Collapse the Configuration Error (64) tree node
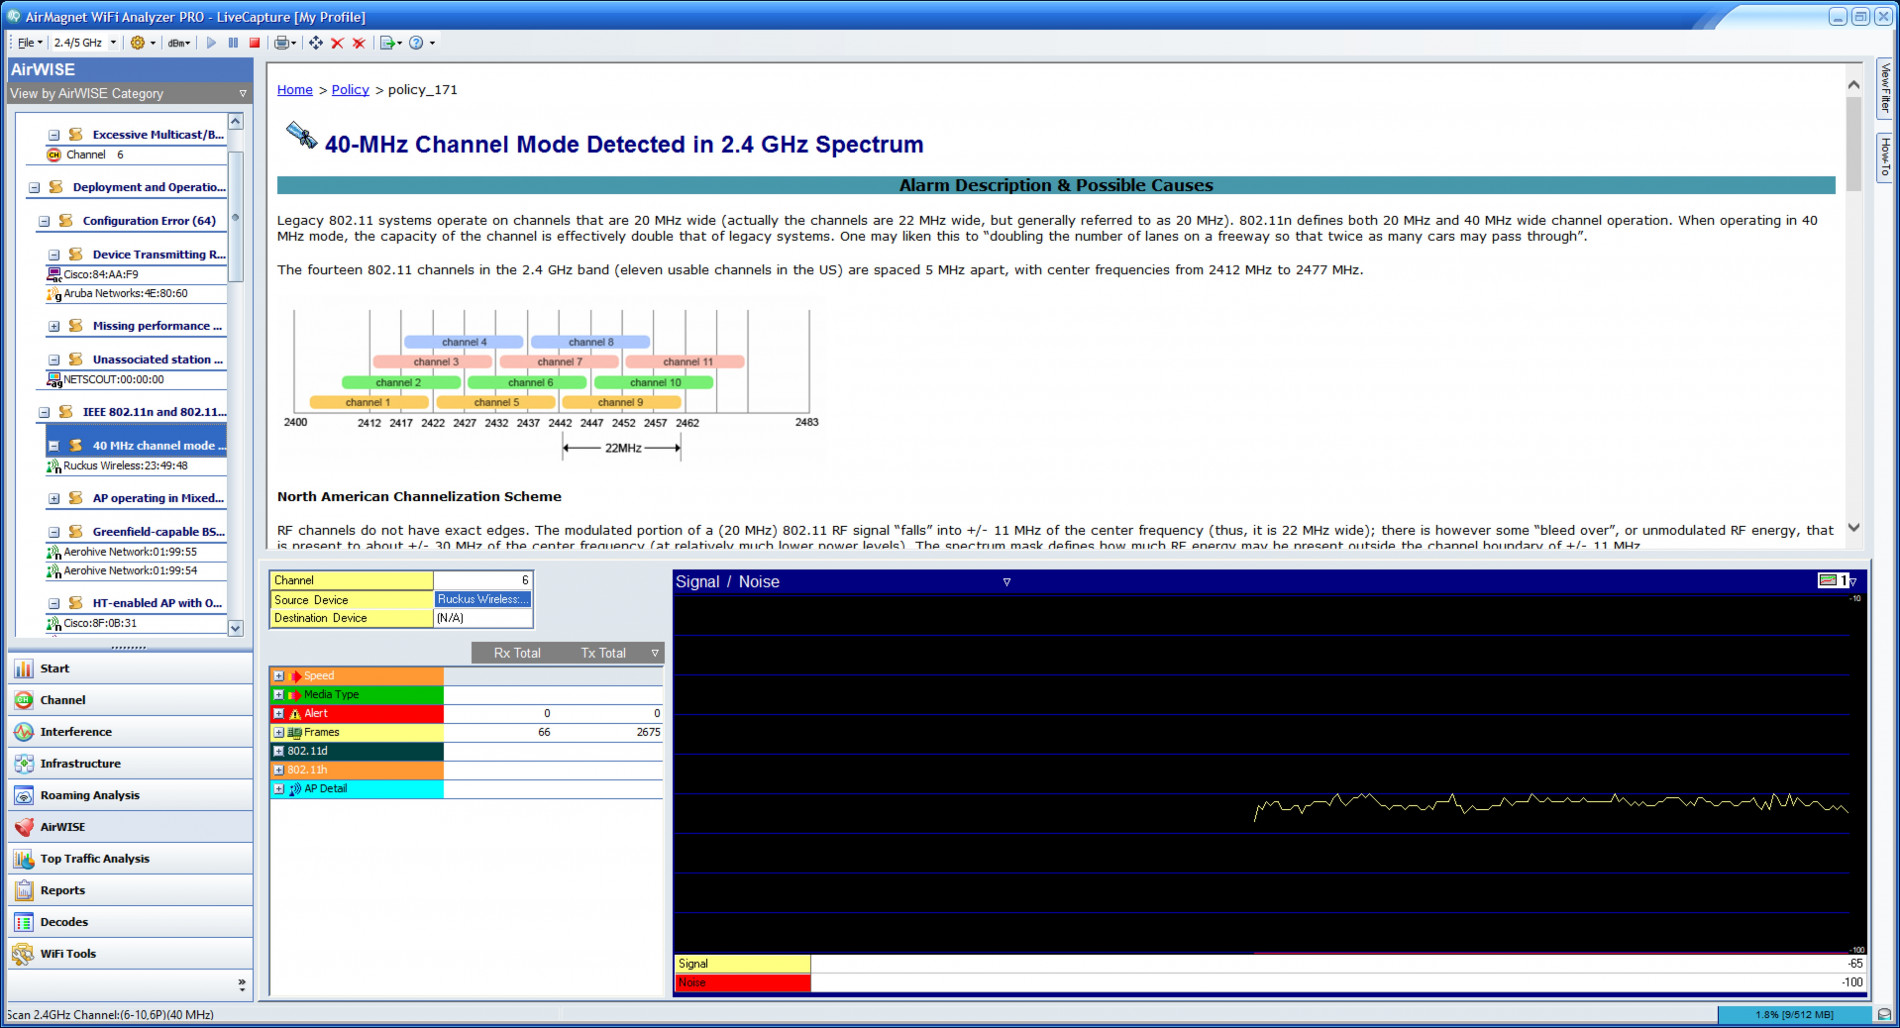 (44, 221)
